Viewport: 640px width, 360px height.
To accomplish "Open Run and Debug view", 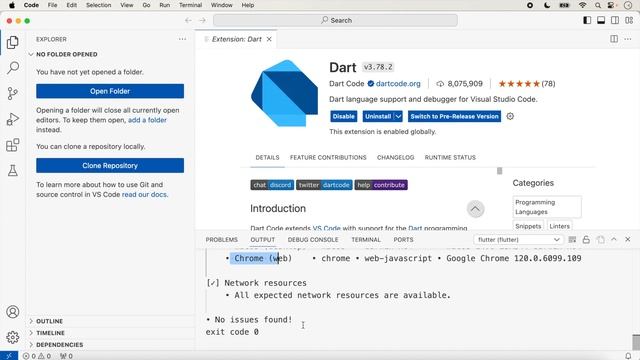I will point(13,119).
